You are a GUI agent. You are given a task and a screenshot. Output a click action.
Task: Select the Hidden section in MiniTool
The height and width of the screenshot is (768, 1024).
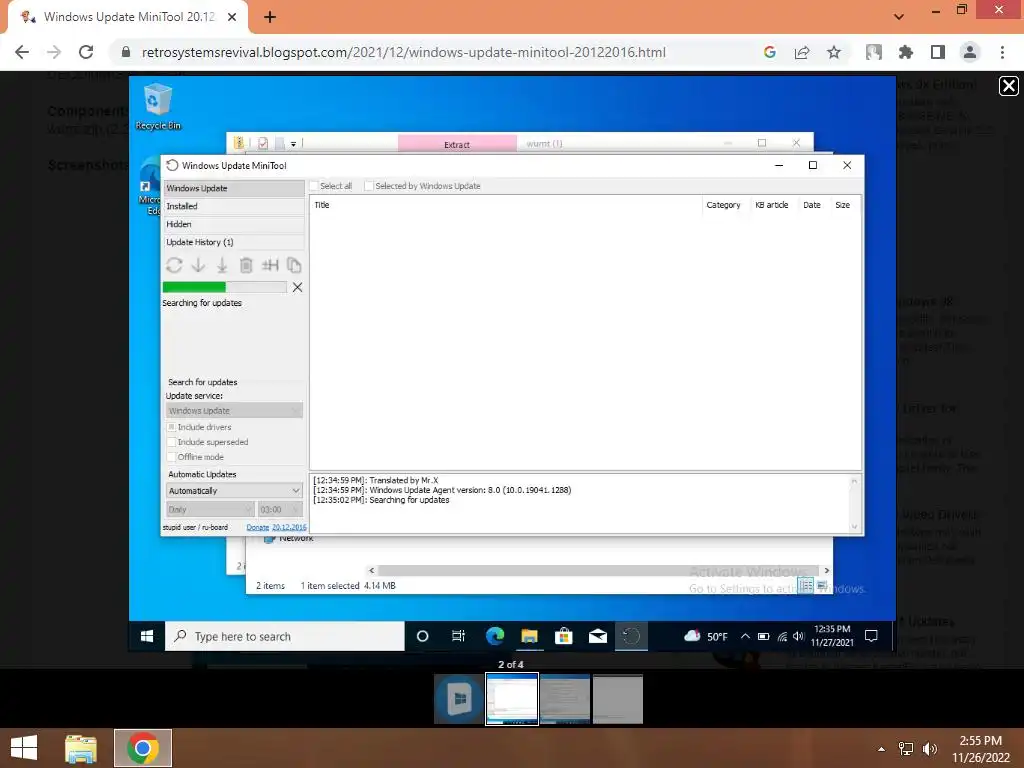234,224
